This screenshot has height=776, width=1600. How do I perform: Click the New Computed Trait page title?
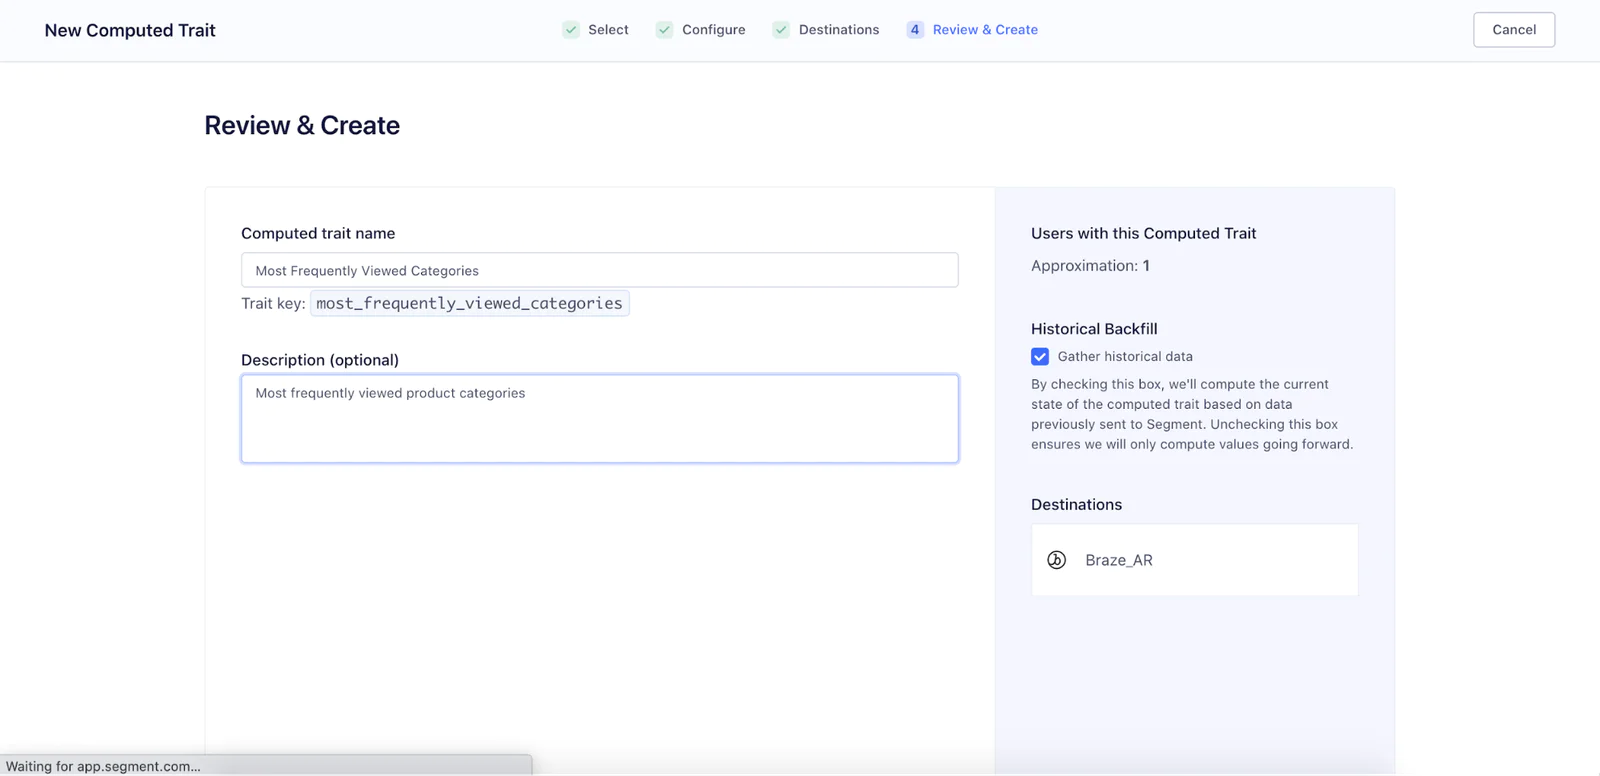pos(130,30)
